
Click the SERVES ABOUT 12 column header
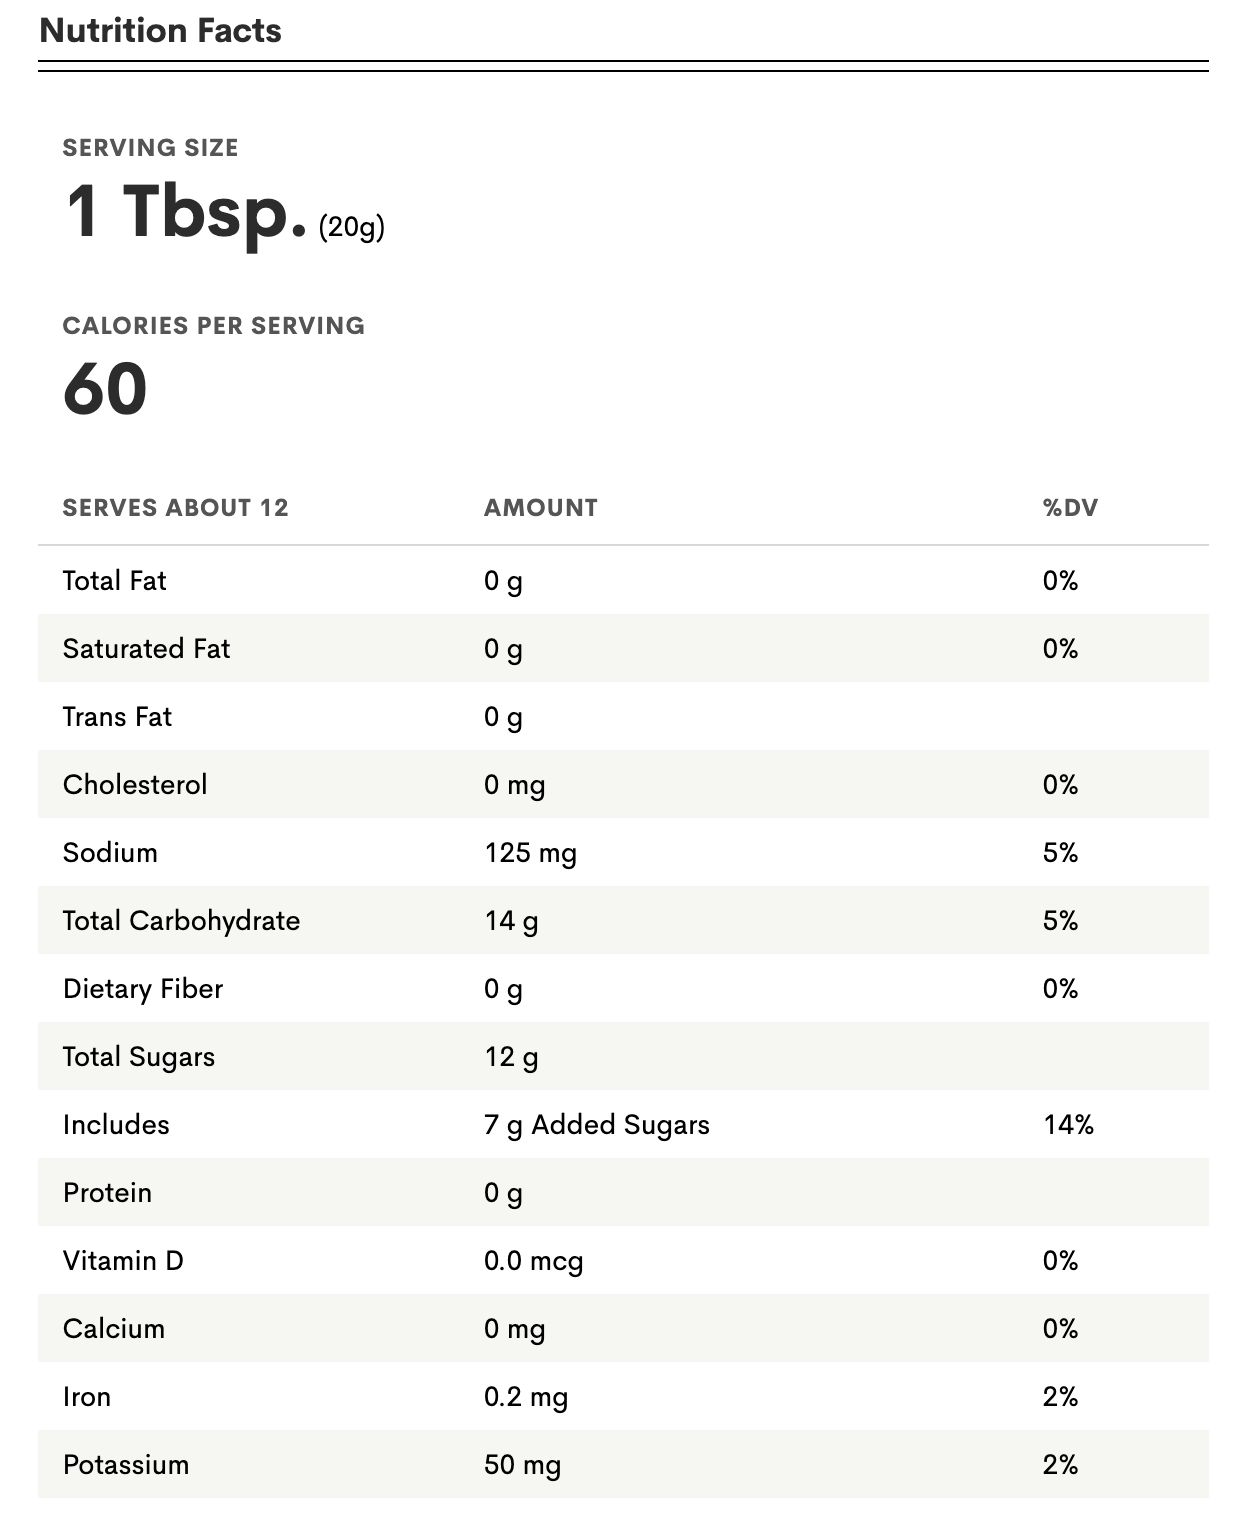176,508
